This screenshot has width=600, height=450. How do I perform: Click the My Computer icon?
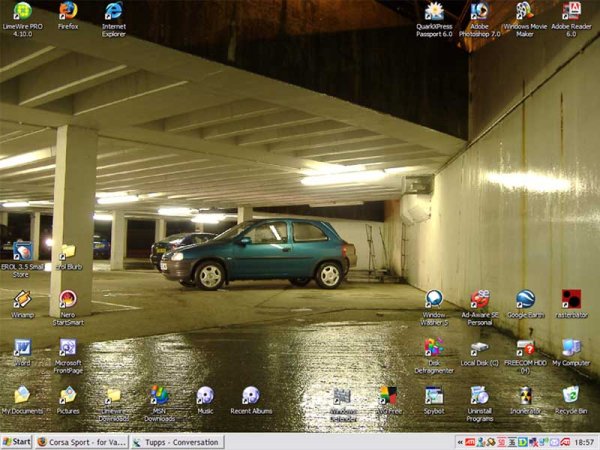pyautogui.click(x=571, y=347)
